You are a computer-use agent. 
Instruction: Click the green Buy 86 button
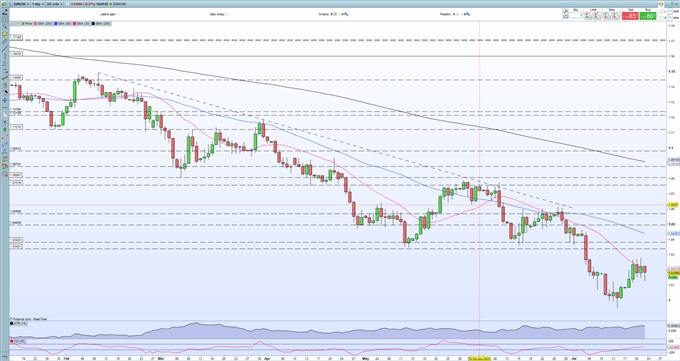click(648, 16)
